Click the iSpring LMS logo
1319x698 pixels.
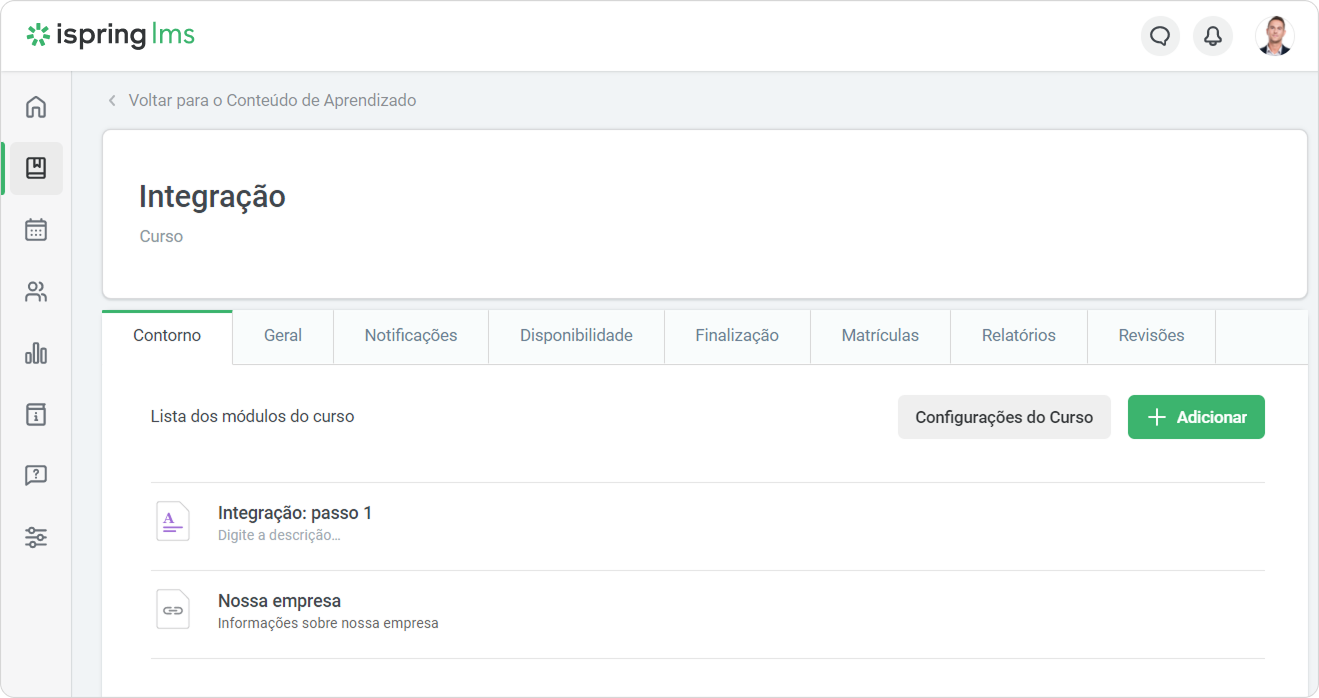pyautogui.click(x=111, y=36)
